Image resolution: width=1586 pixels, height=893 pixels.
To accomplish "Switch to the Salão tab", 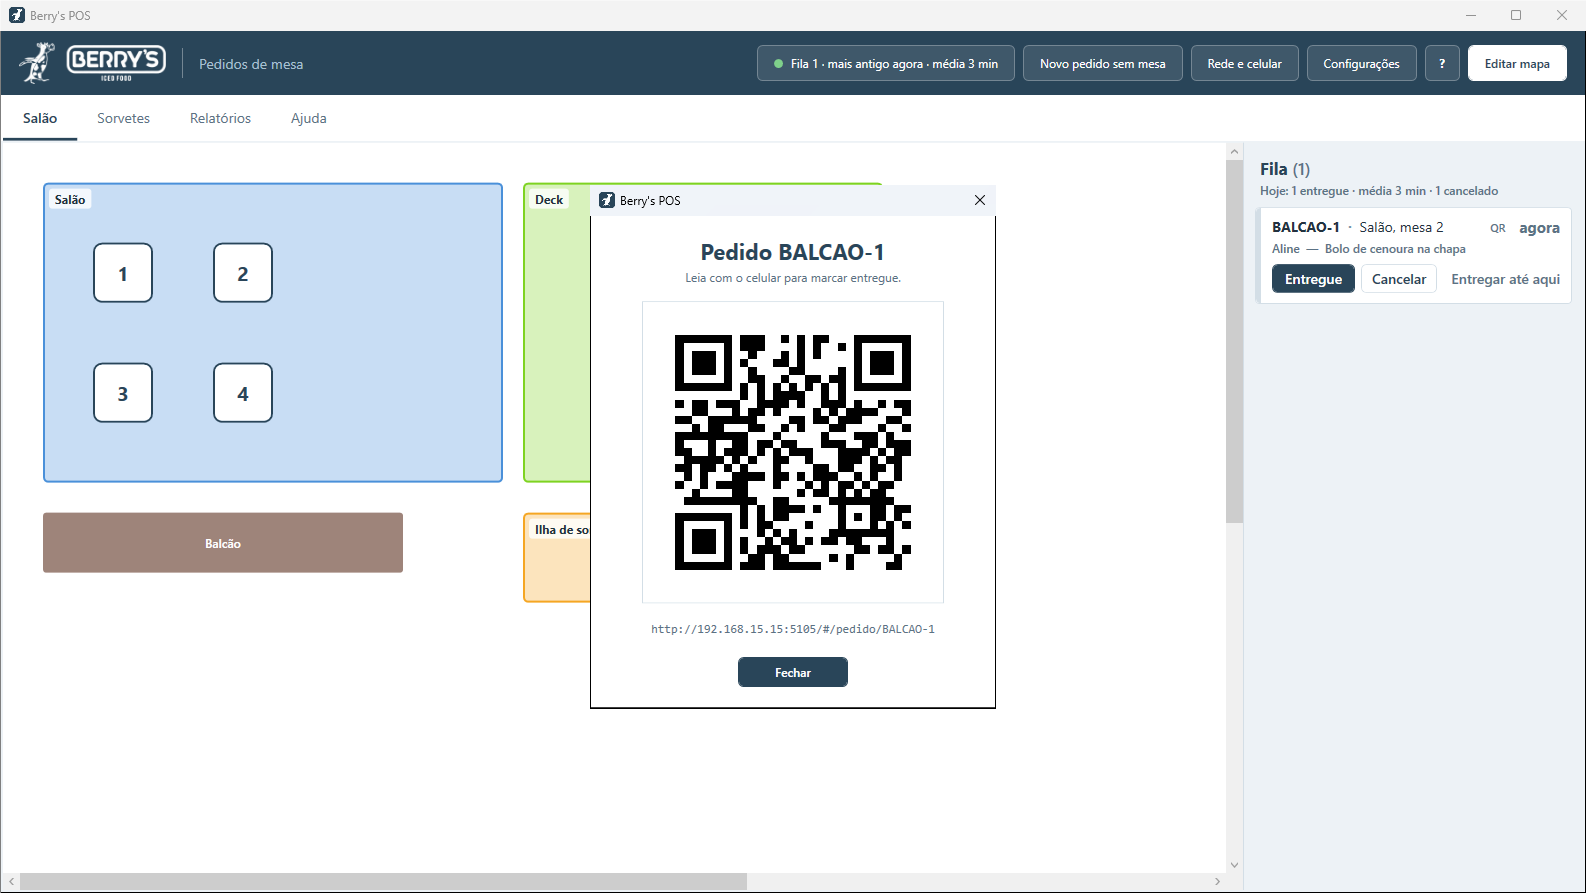I will pyautogui.click(x=40, y=118).
